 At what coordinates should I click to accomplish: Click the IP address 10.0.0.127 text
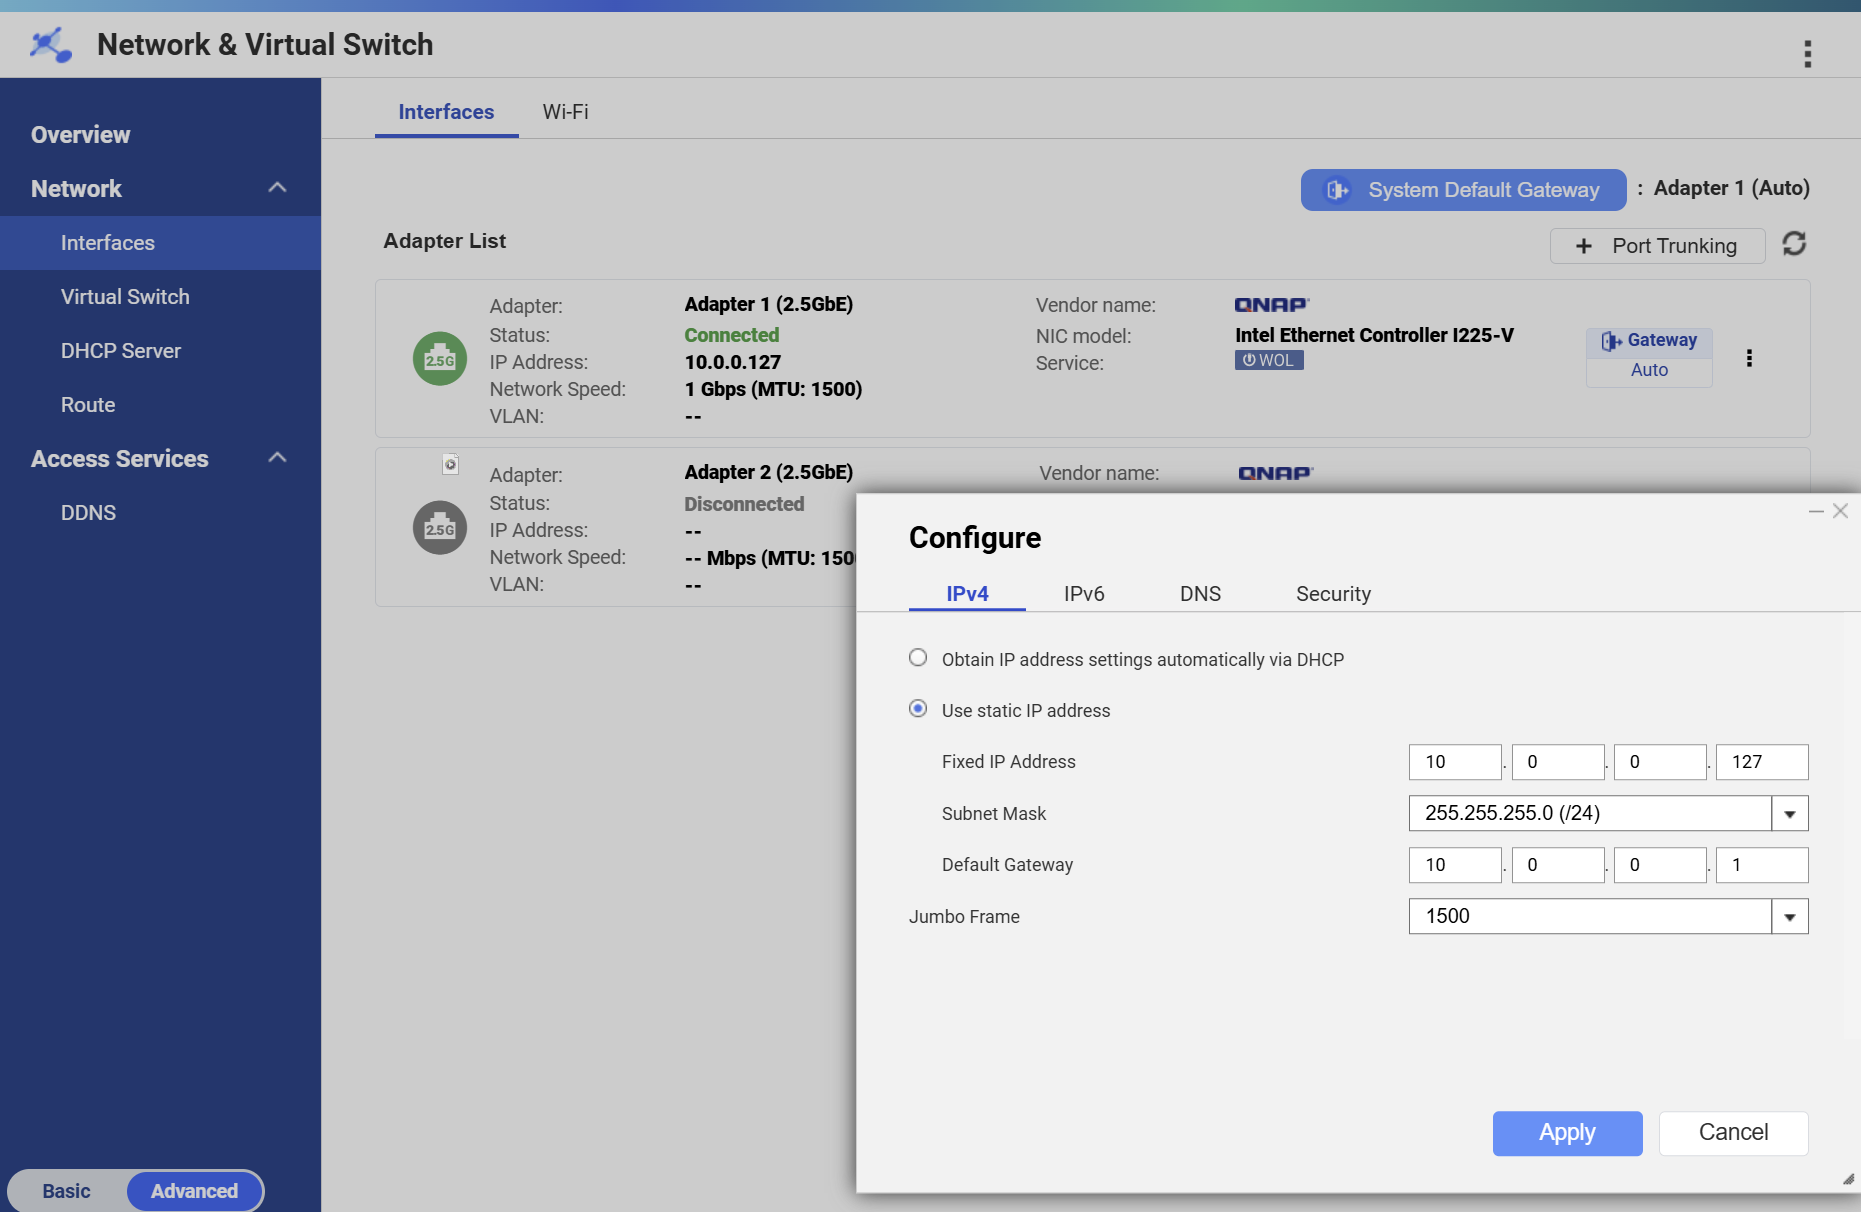pyautogui.click(x=732, y=362)
